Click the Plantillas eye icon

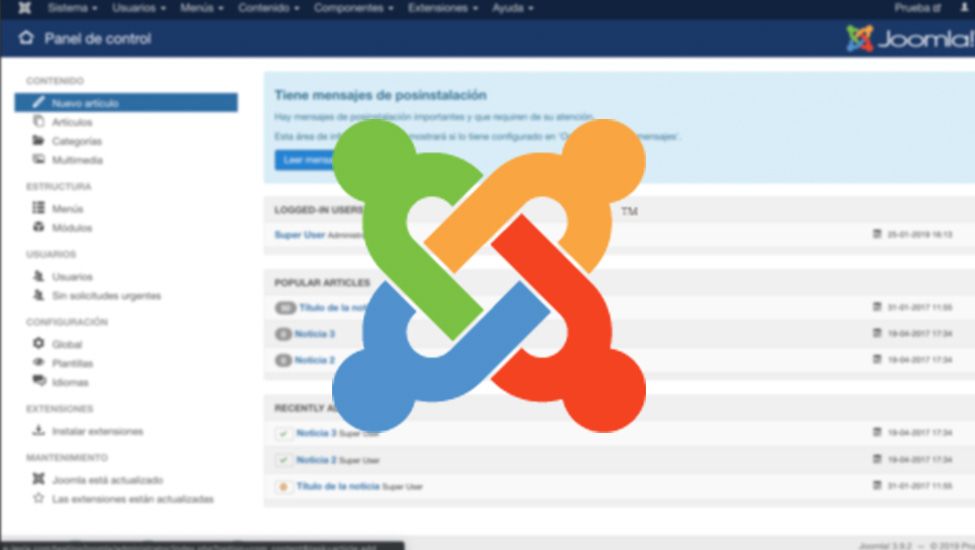click(x=39, y=362)
